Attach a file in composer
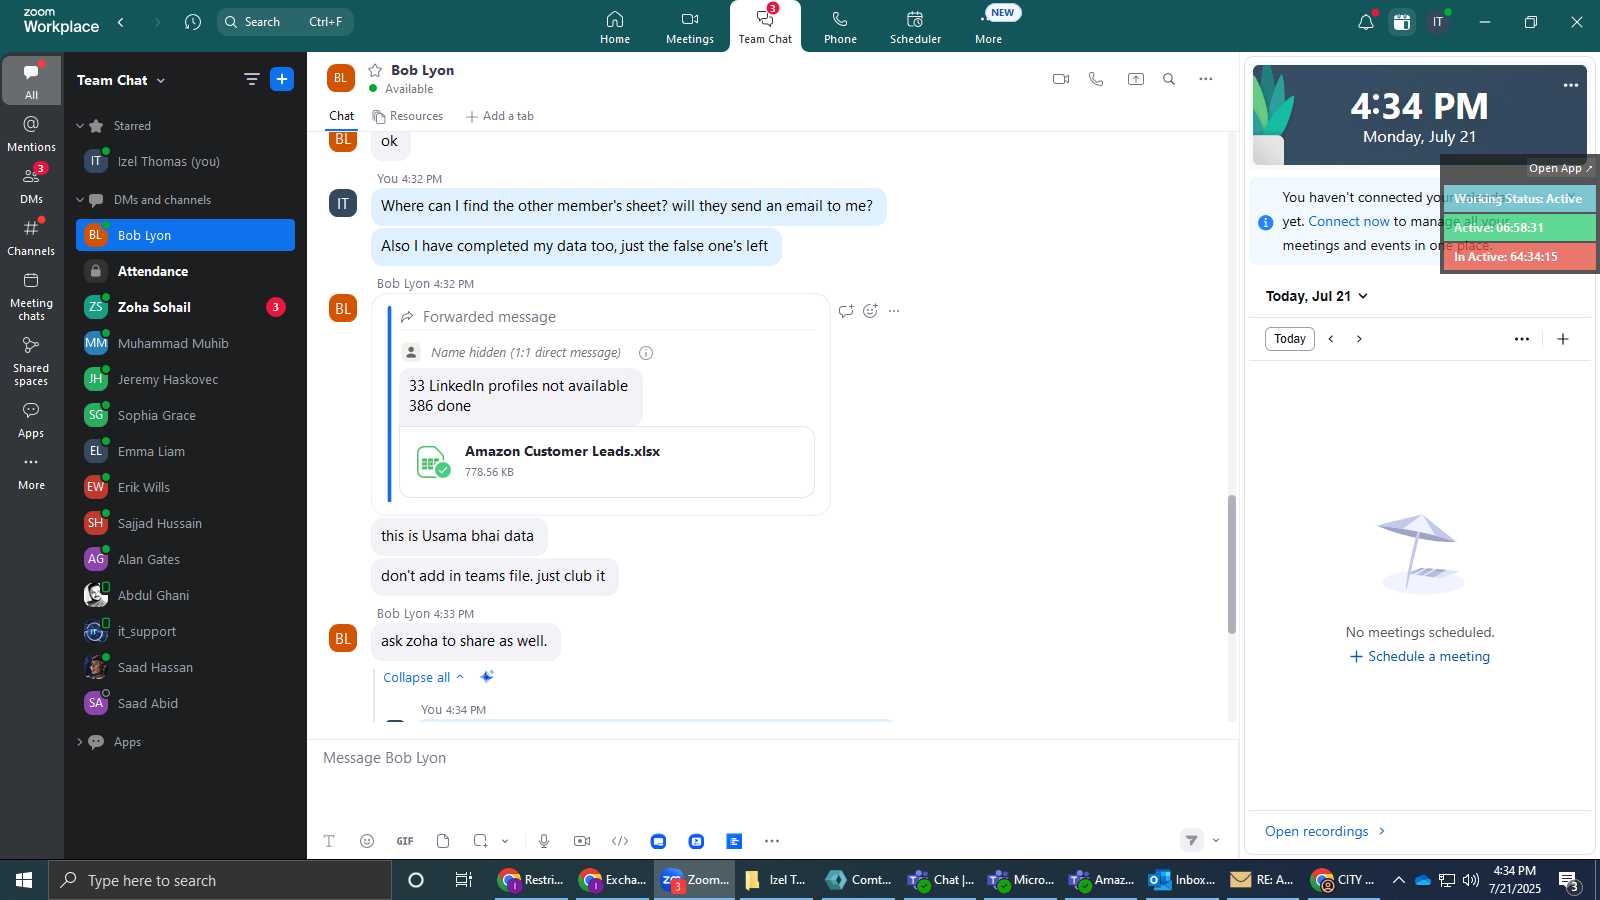Viewport: 1600px width, 900px height. 443,841
